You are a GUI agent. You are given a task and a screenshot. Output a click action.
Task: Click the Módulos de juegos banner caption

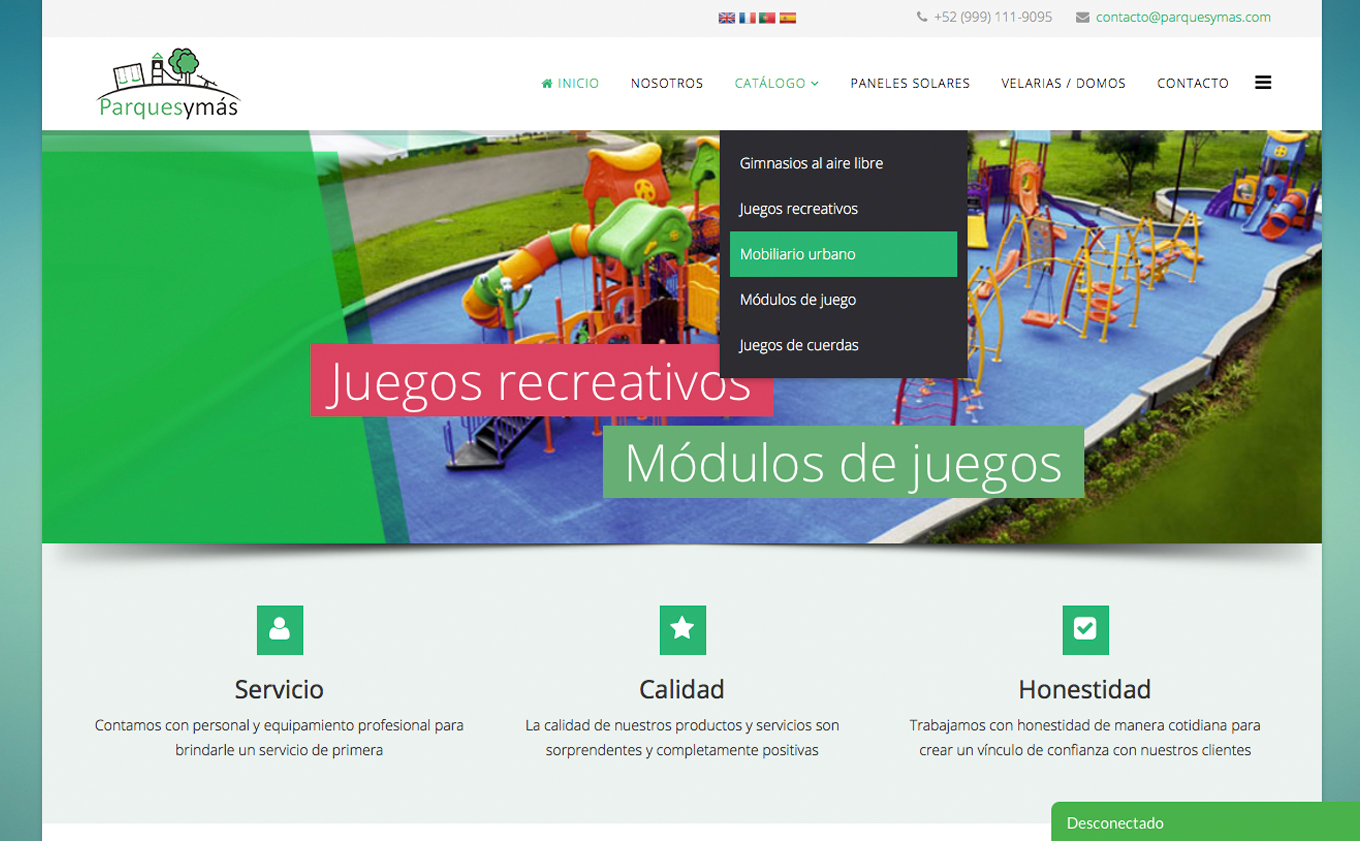coord(843,462)
